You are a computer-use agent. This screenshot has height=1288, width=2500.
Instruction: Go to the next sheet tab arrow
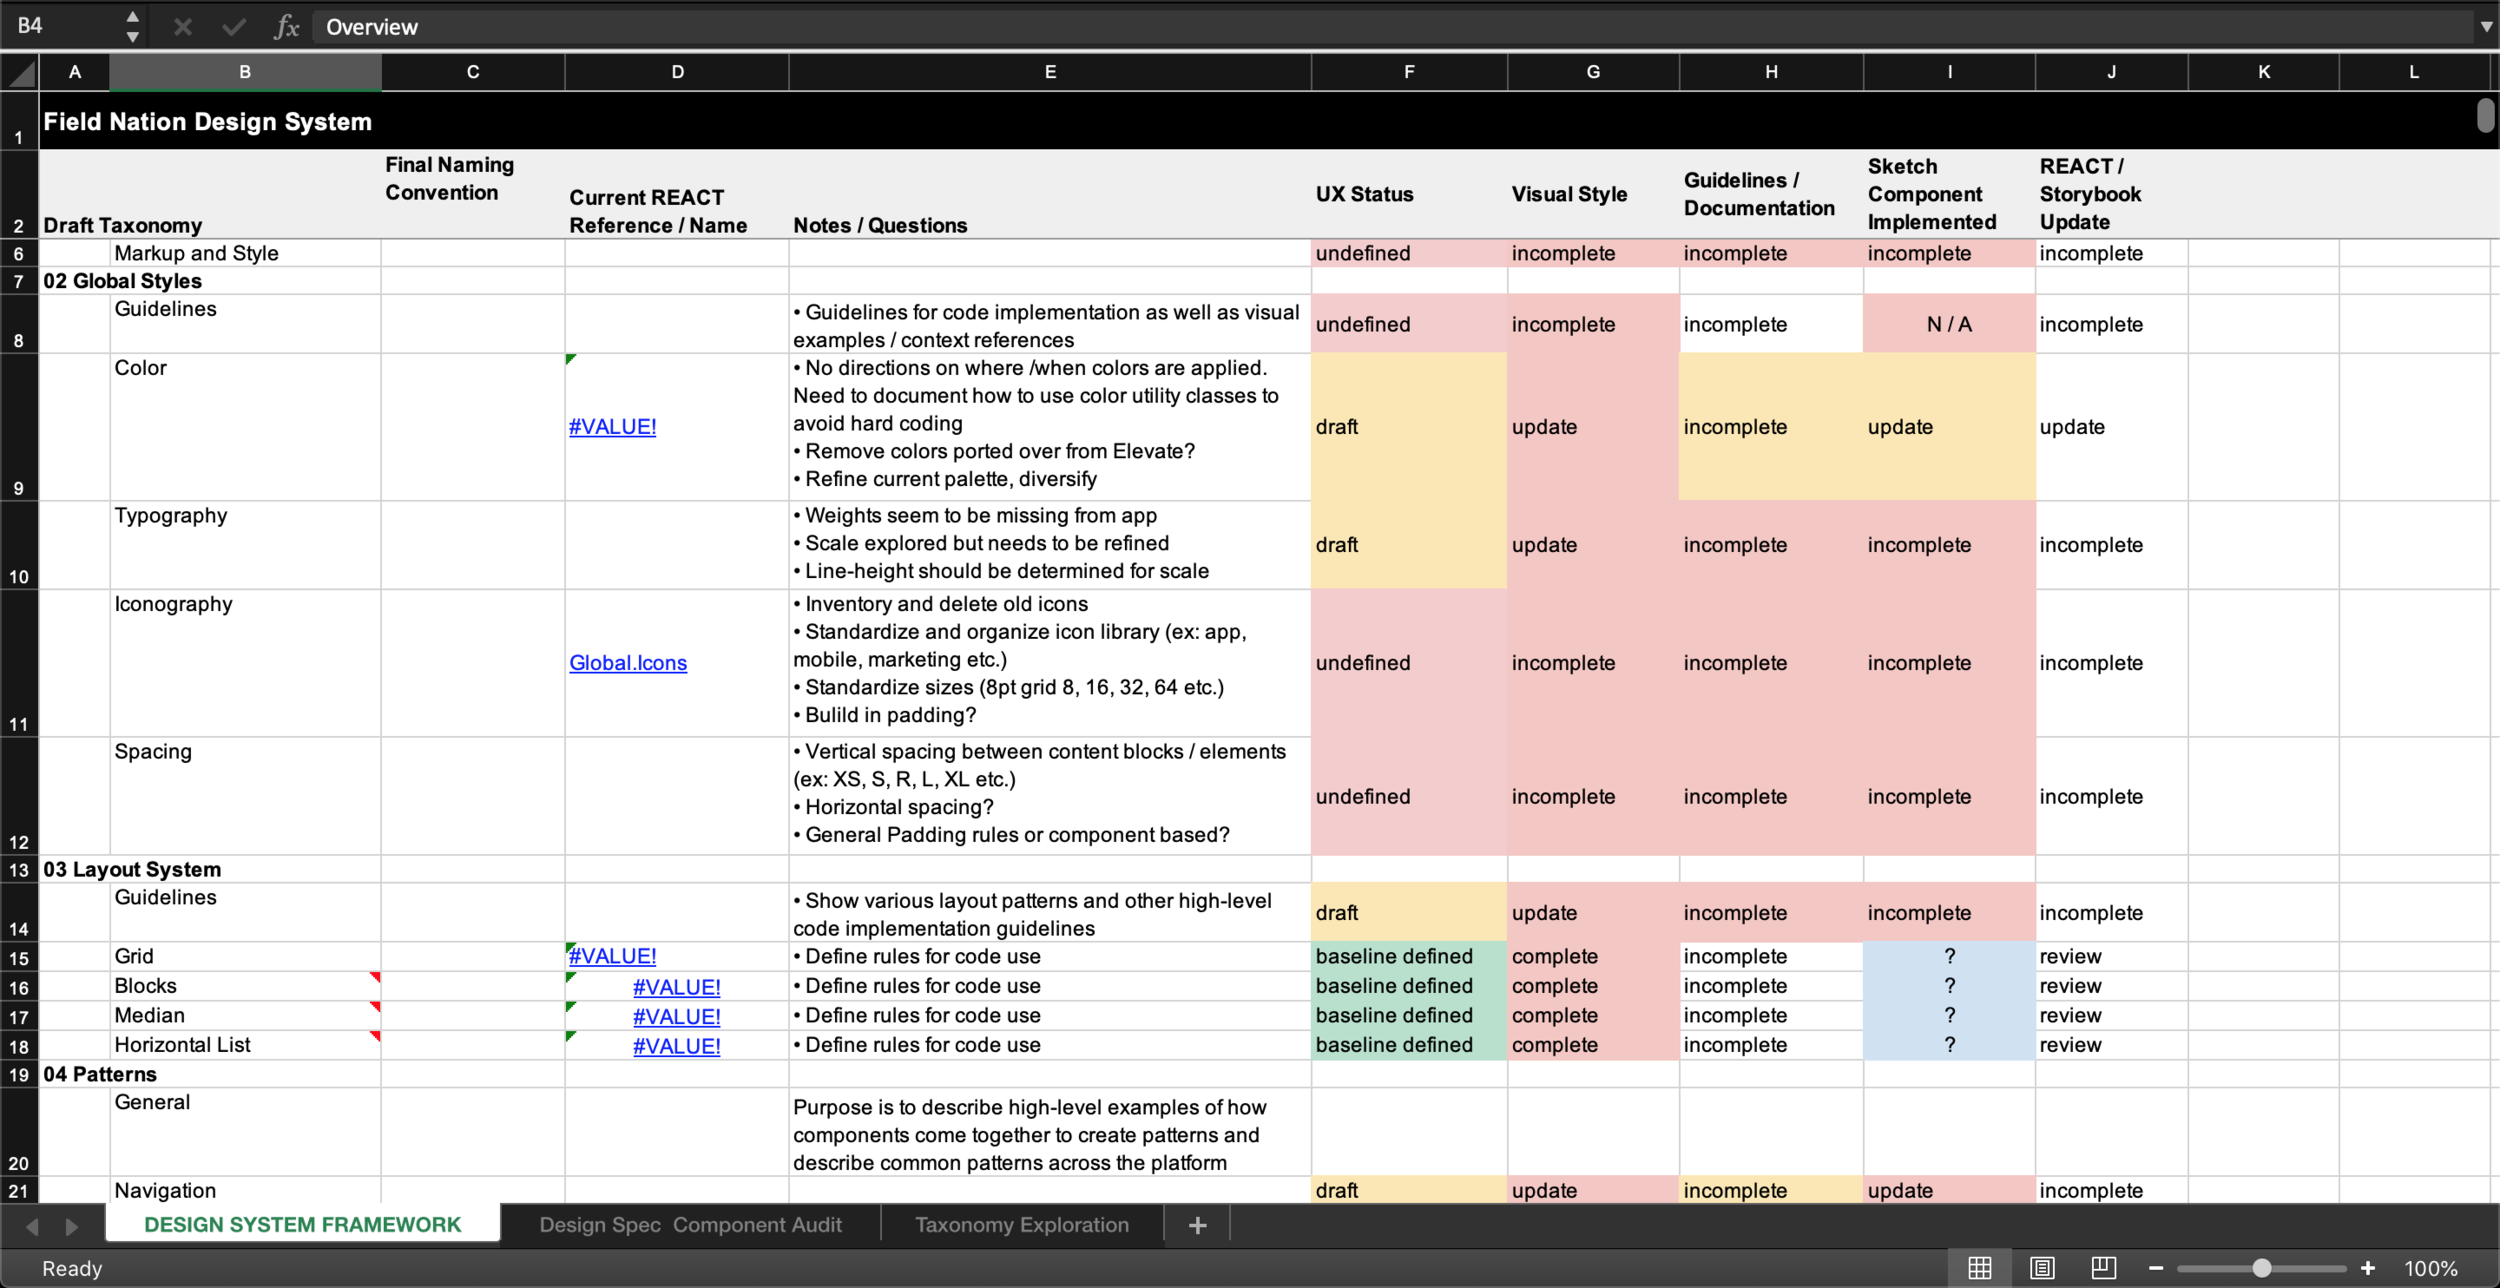(x=71, y=1226)
